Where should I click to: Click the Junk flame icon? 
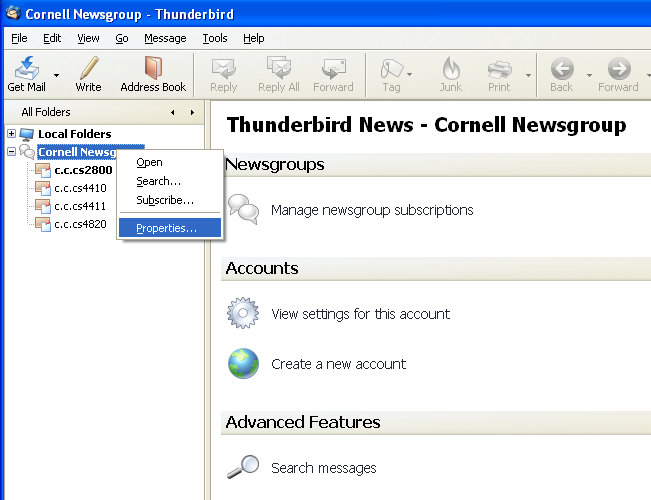coord(451,69)
